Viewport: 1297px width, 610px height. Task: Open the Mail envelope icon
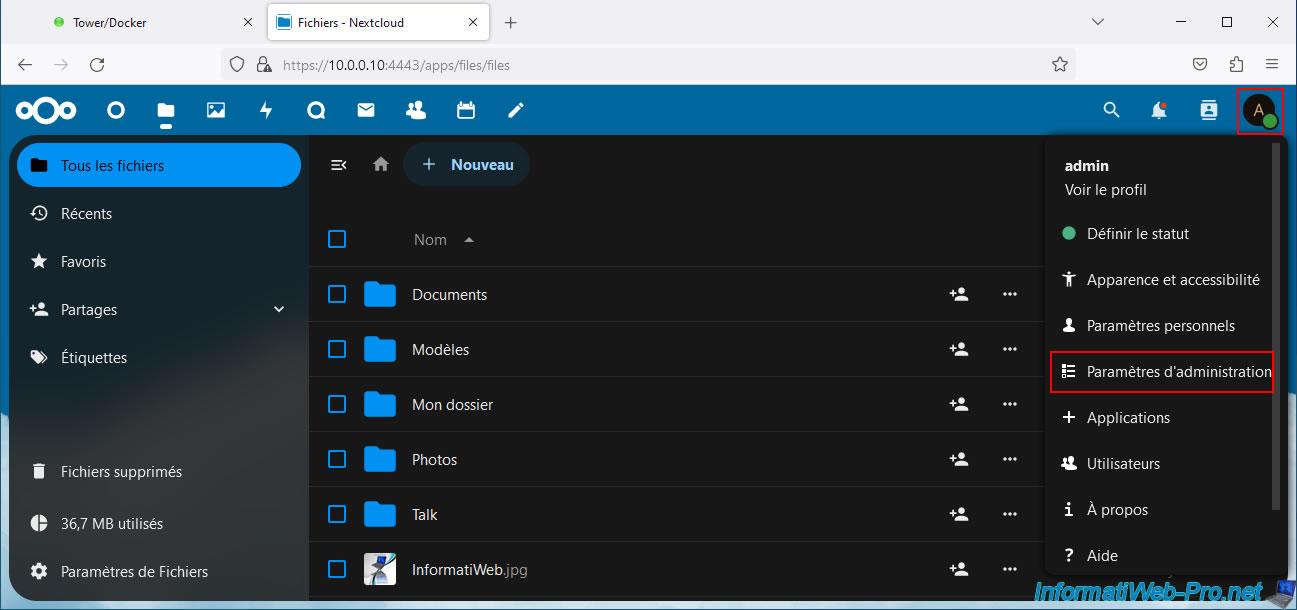point(366,111)
